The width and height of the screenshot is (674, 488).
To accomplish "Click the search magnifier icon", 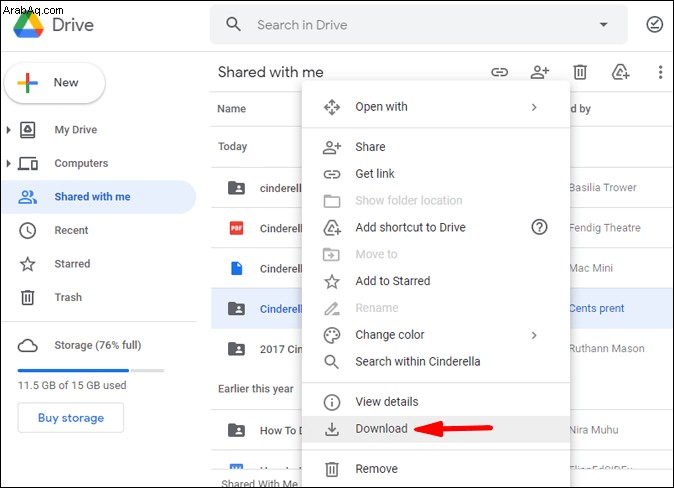I will 233,25.
